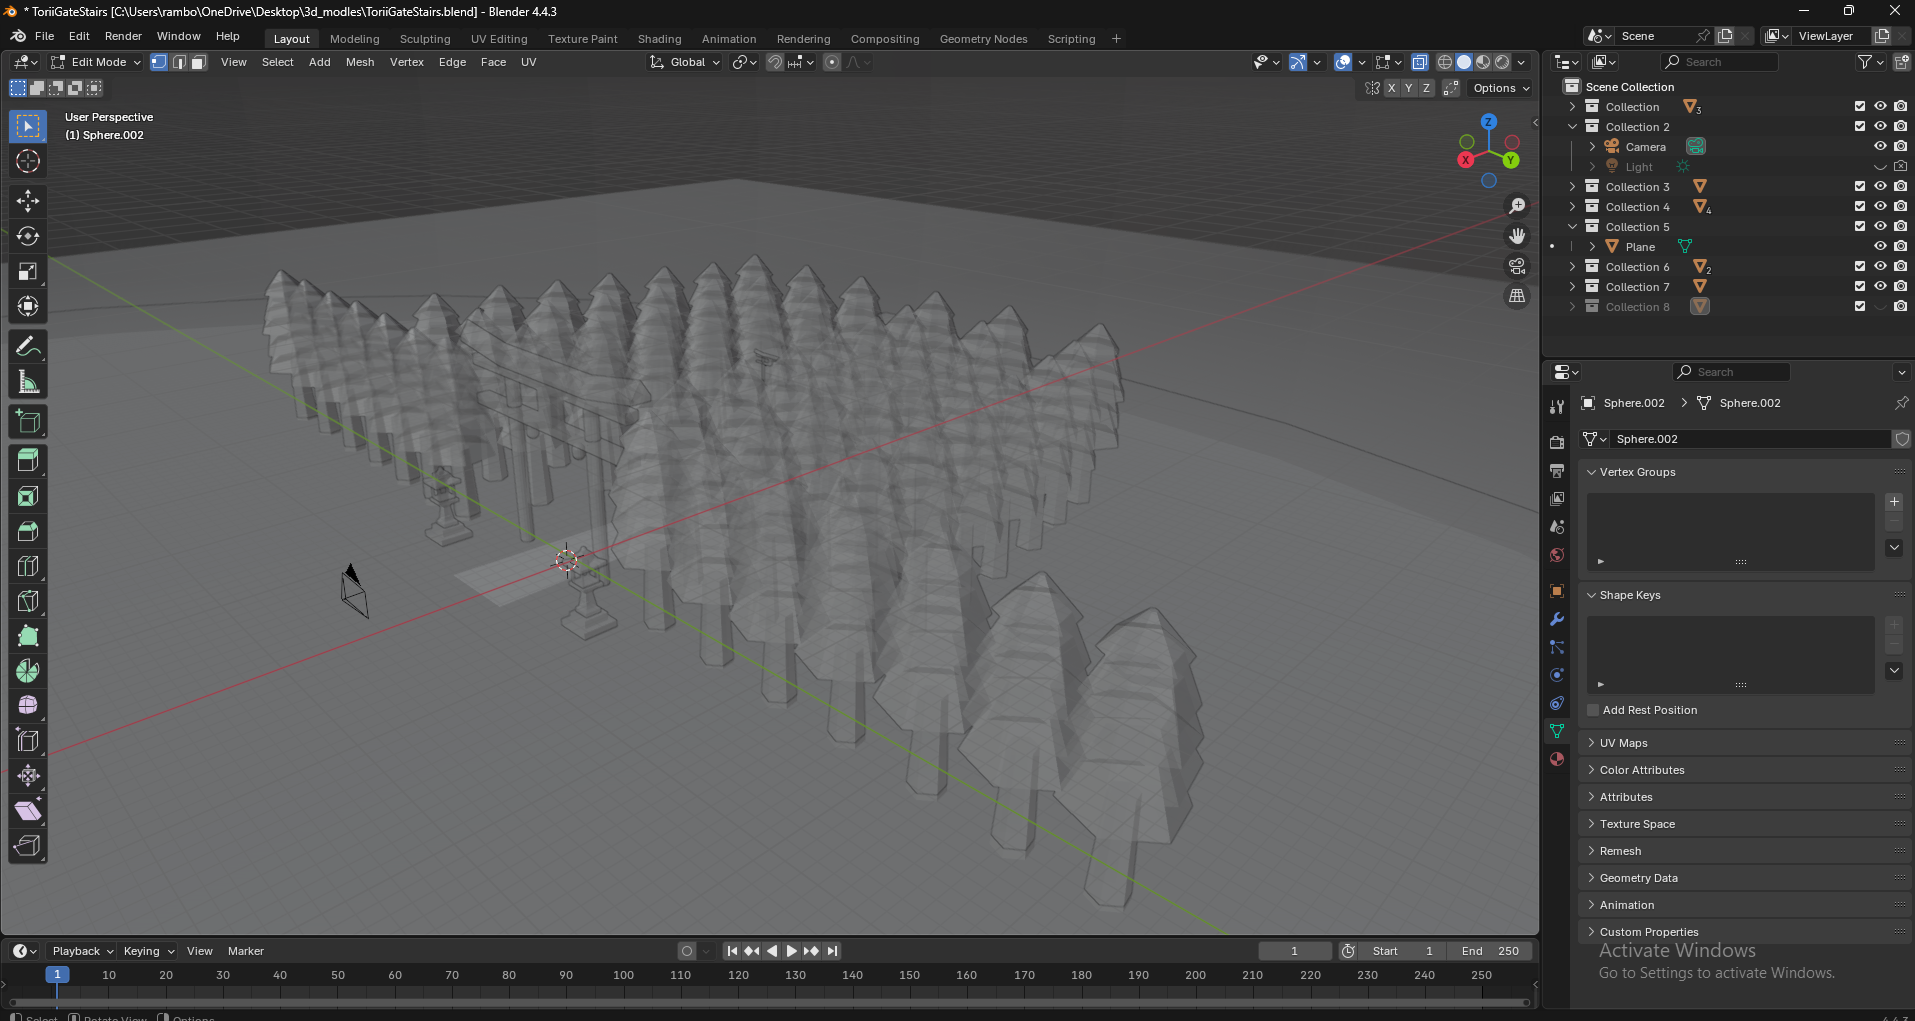Hide Collection 3 with its eye icon
This screenshot has width=1915, height=1021.
coord(1880,187)
